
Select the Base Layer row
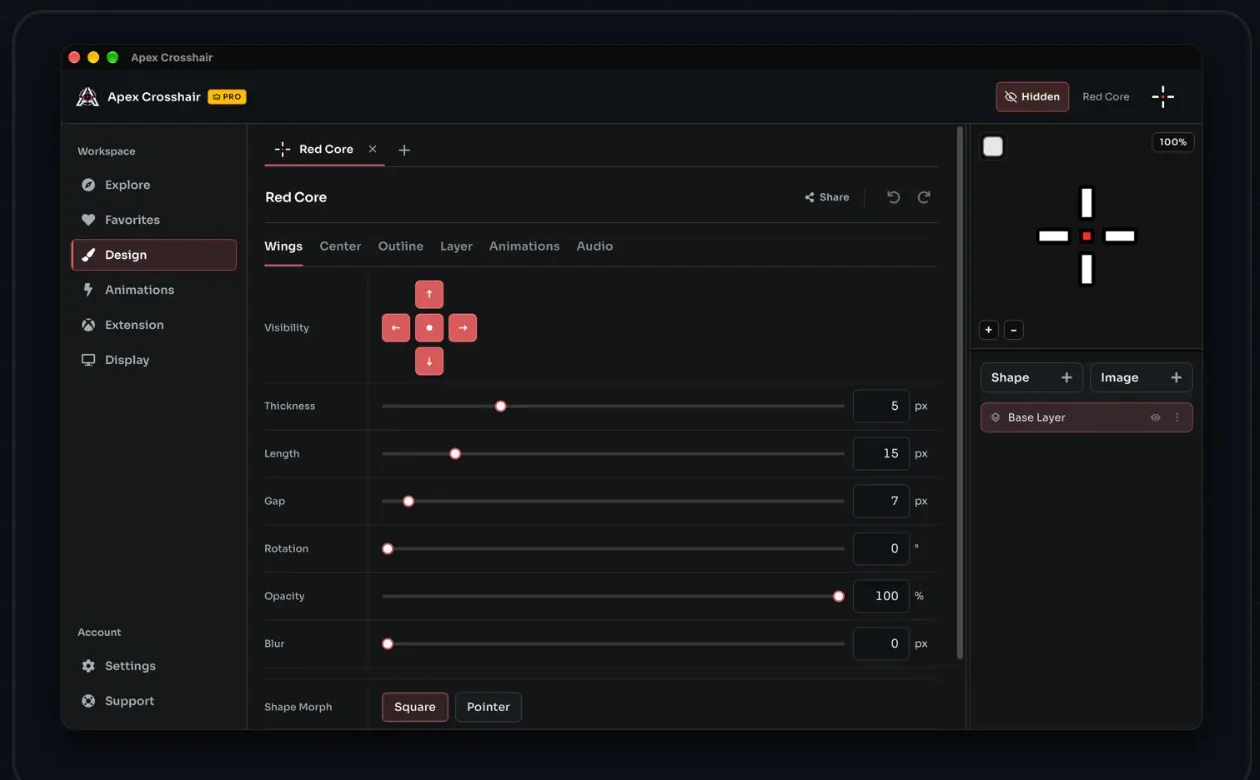pos(1086,418)
